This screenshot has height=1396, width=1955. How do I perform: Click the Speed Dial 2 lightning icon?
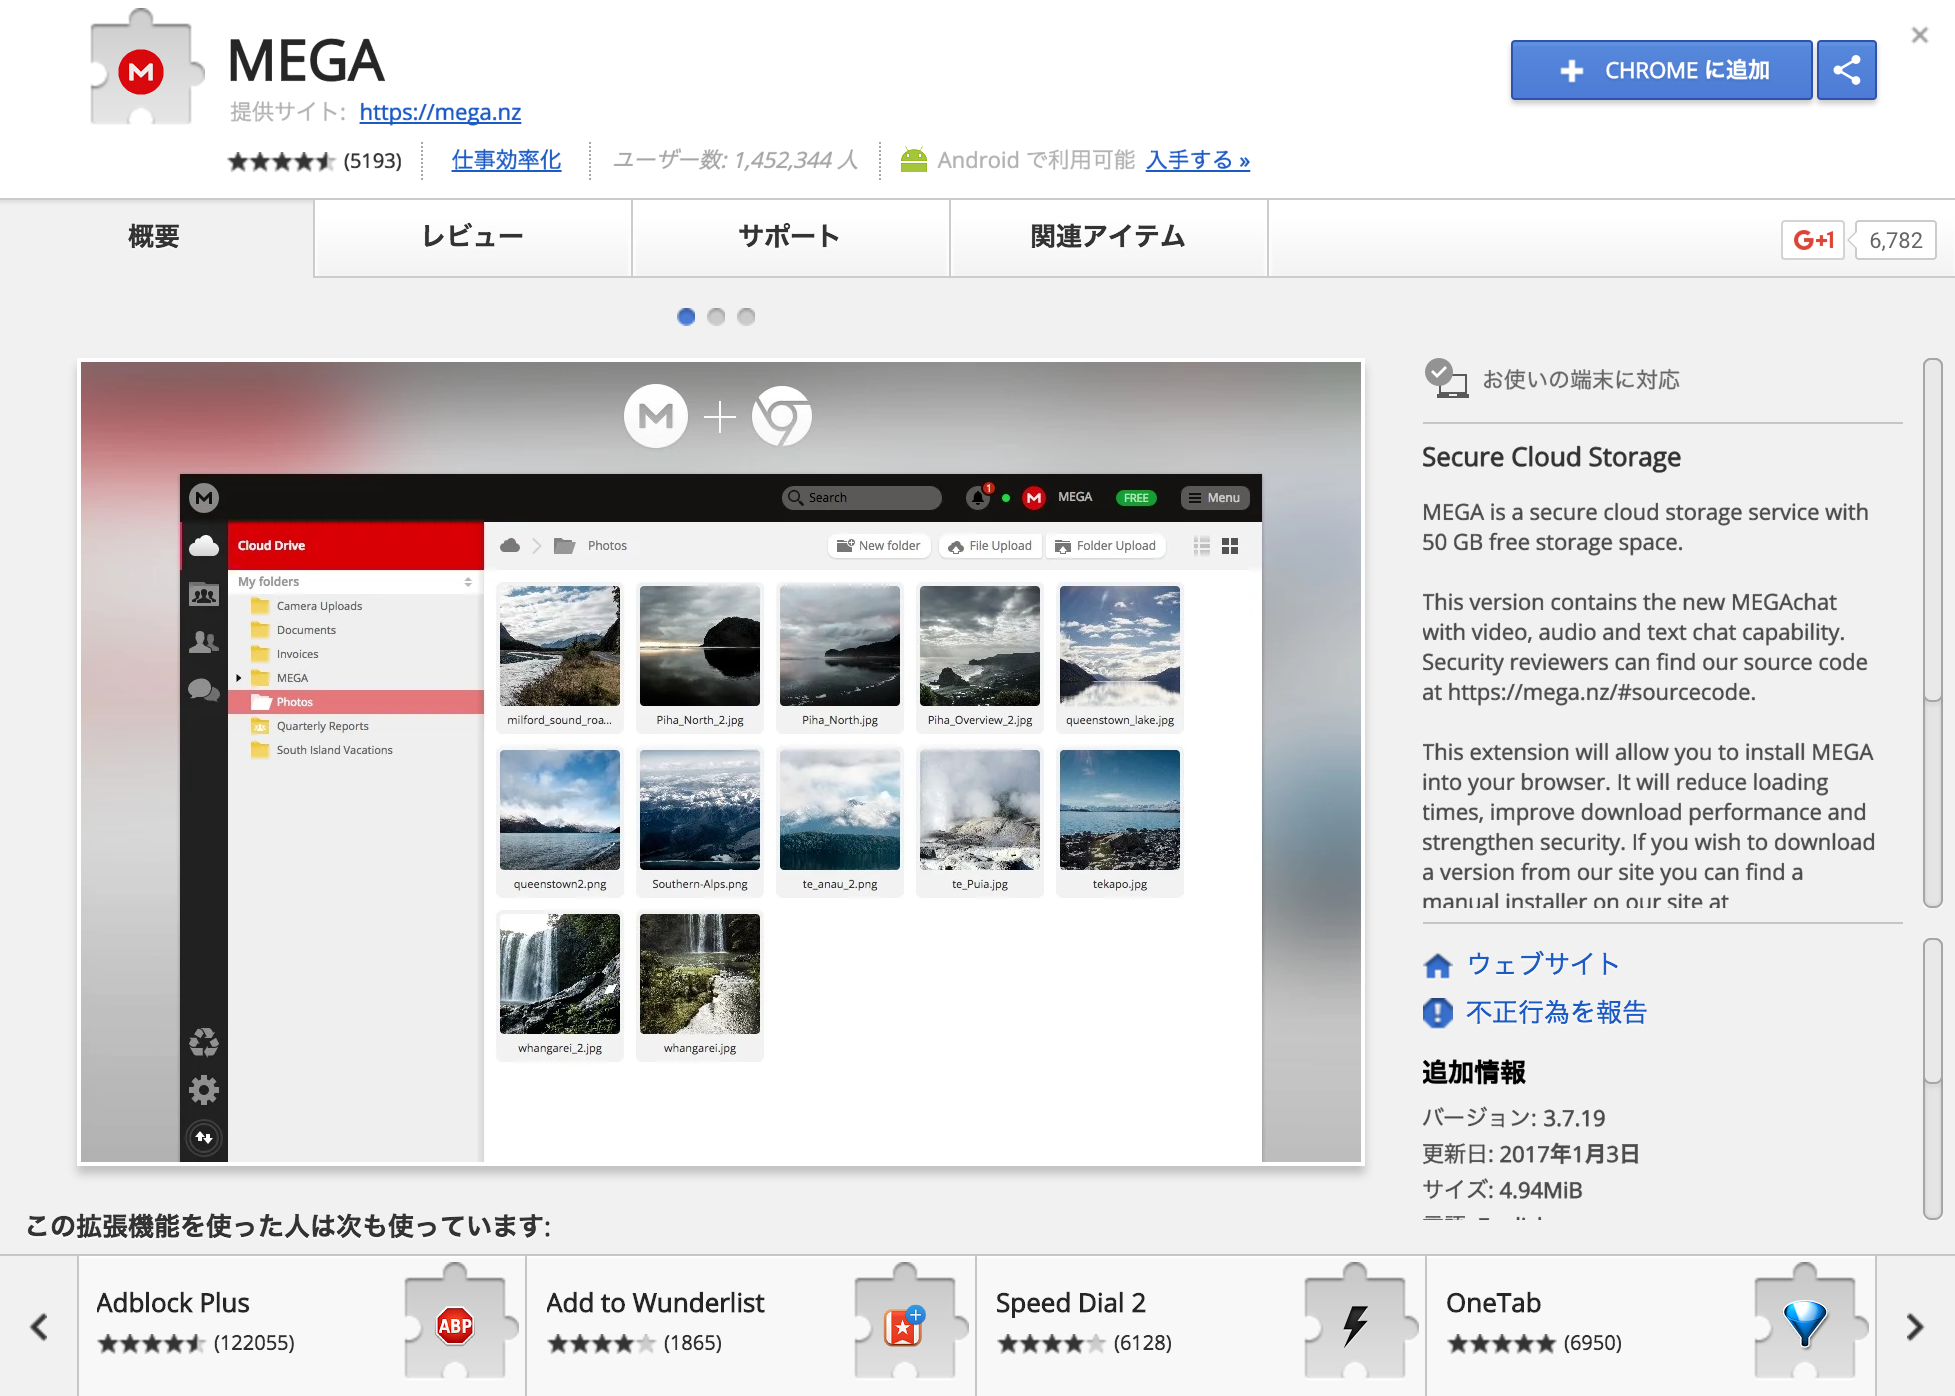[1355, 1326]
